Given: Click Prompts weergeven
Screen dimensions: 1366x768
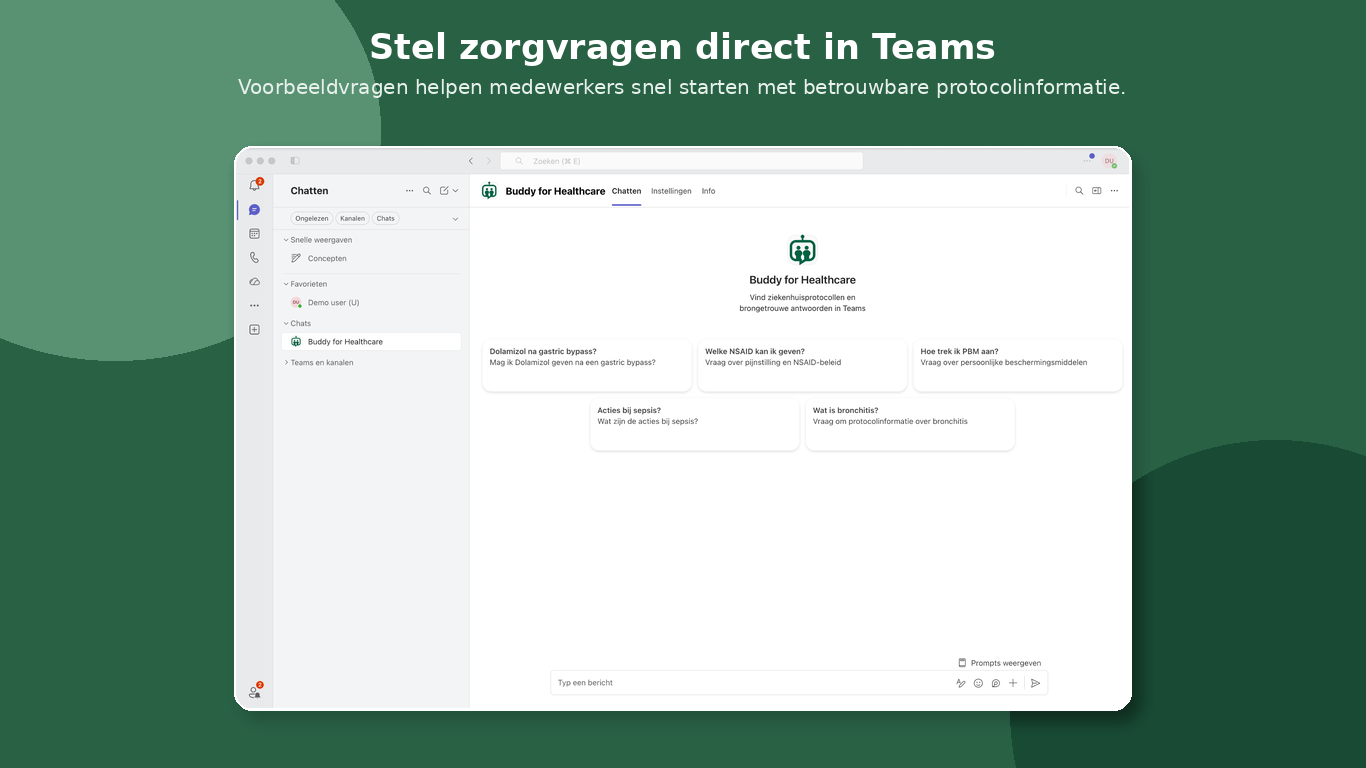Looking at the screenshot, I should click(999, 663).
